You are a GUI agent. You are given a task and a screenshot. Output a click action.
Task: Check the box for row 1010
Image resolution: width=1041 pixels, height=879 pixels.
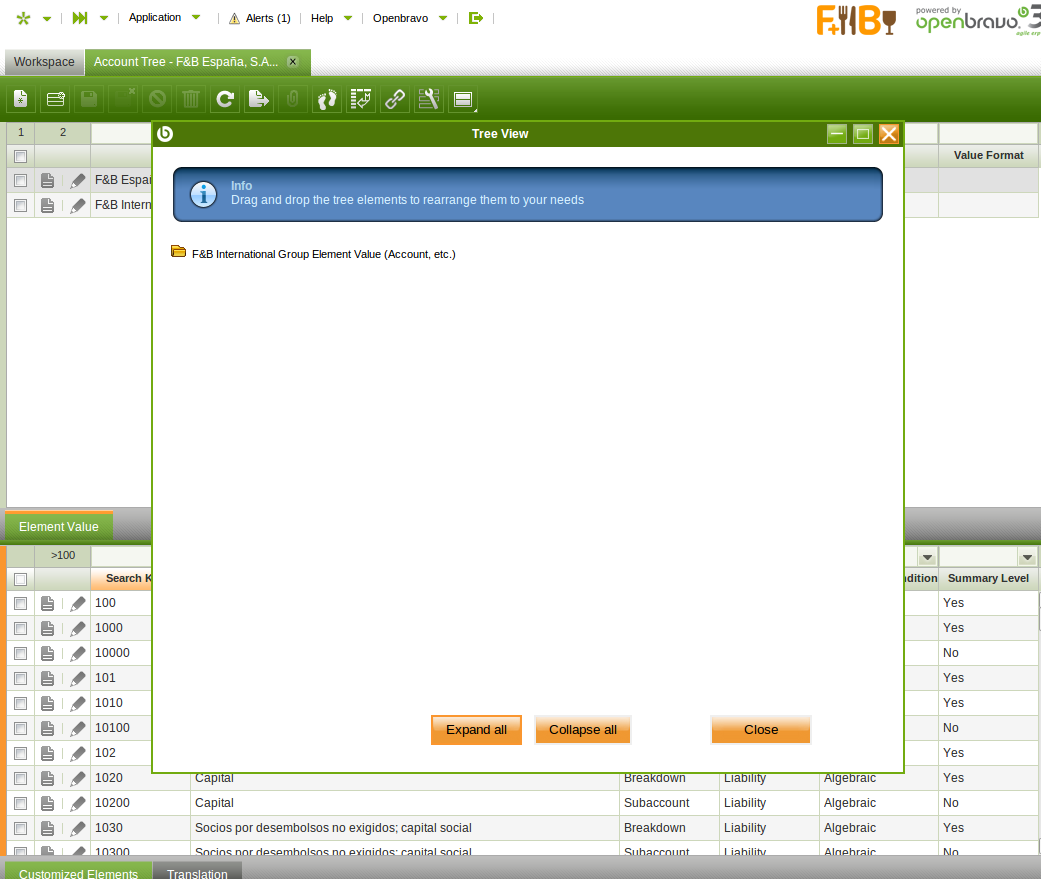(21, 703)
